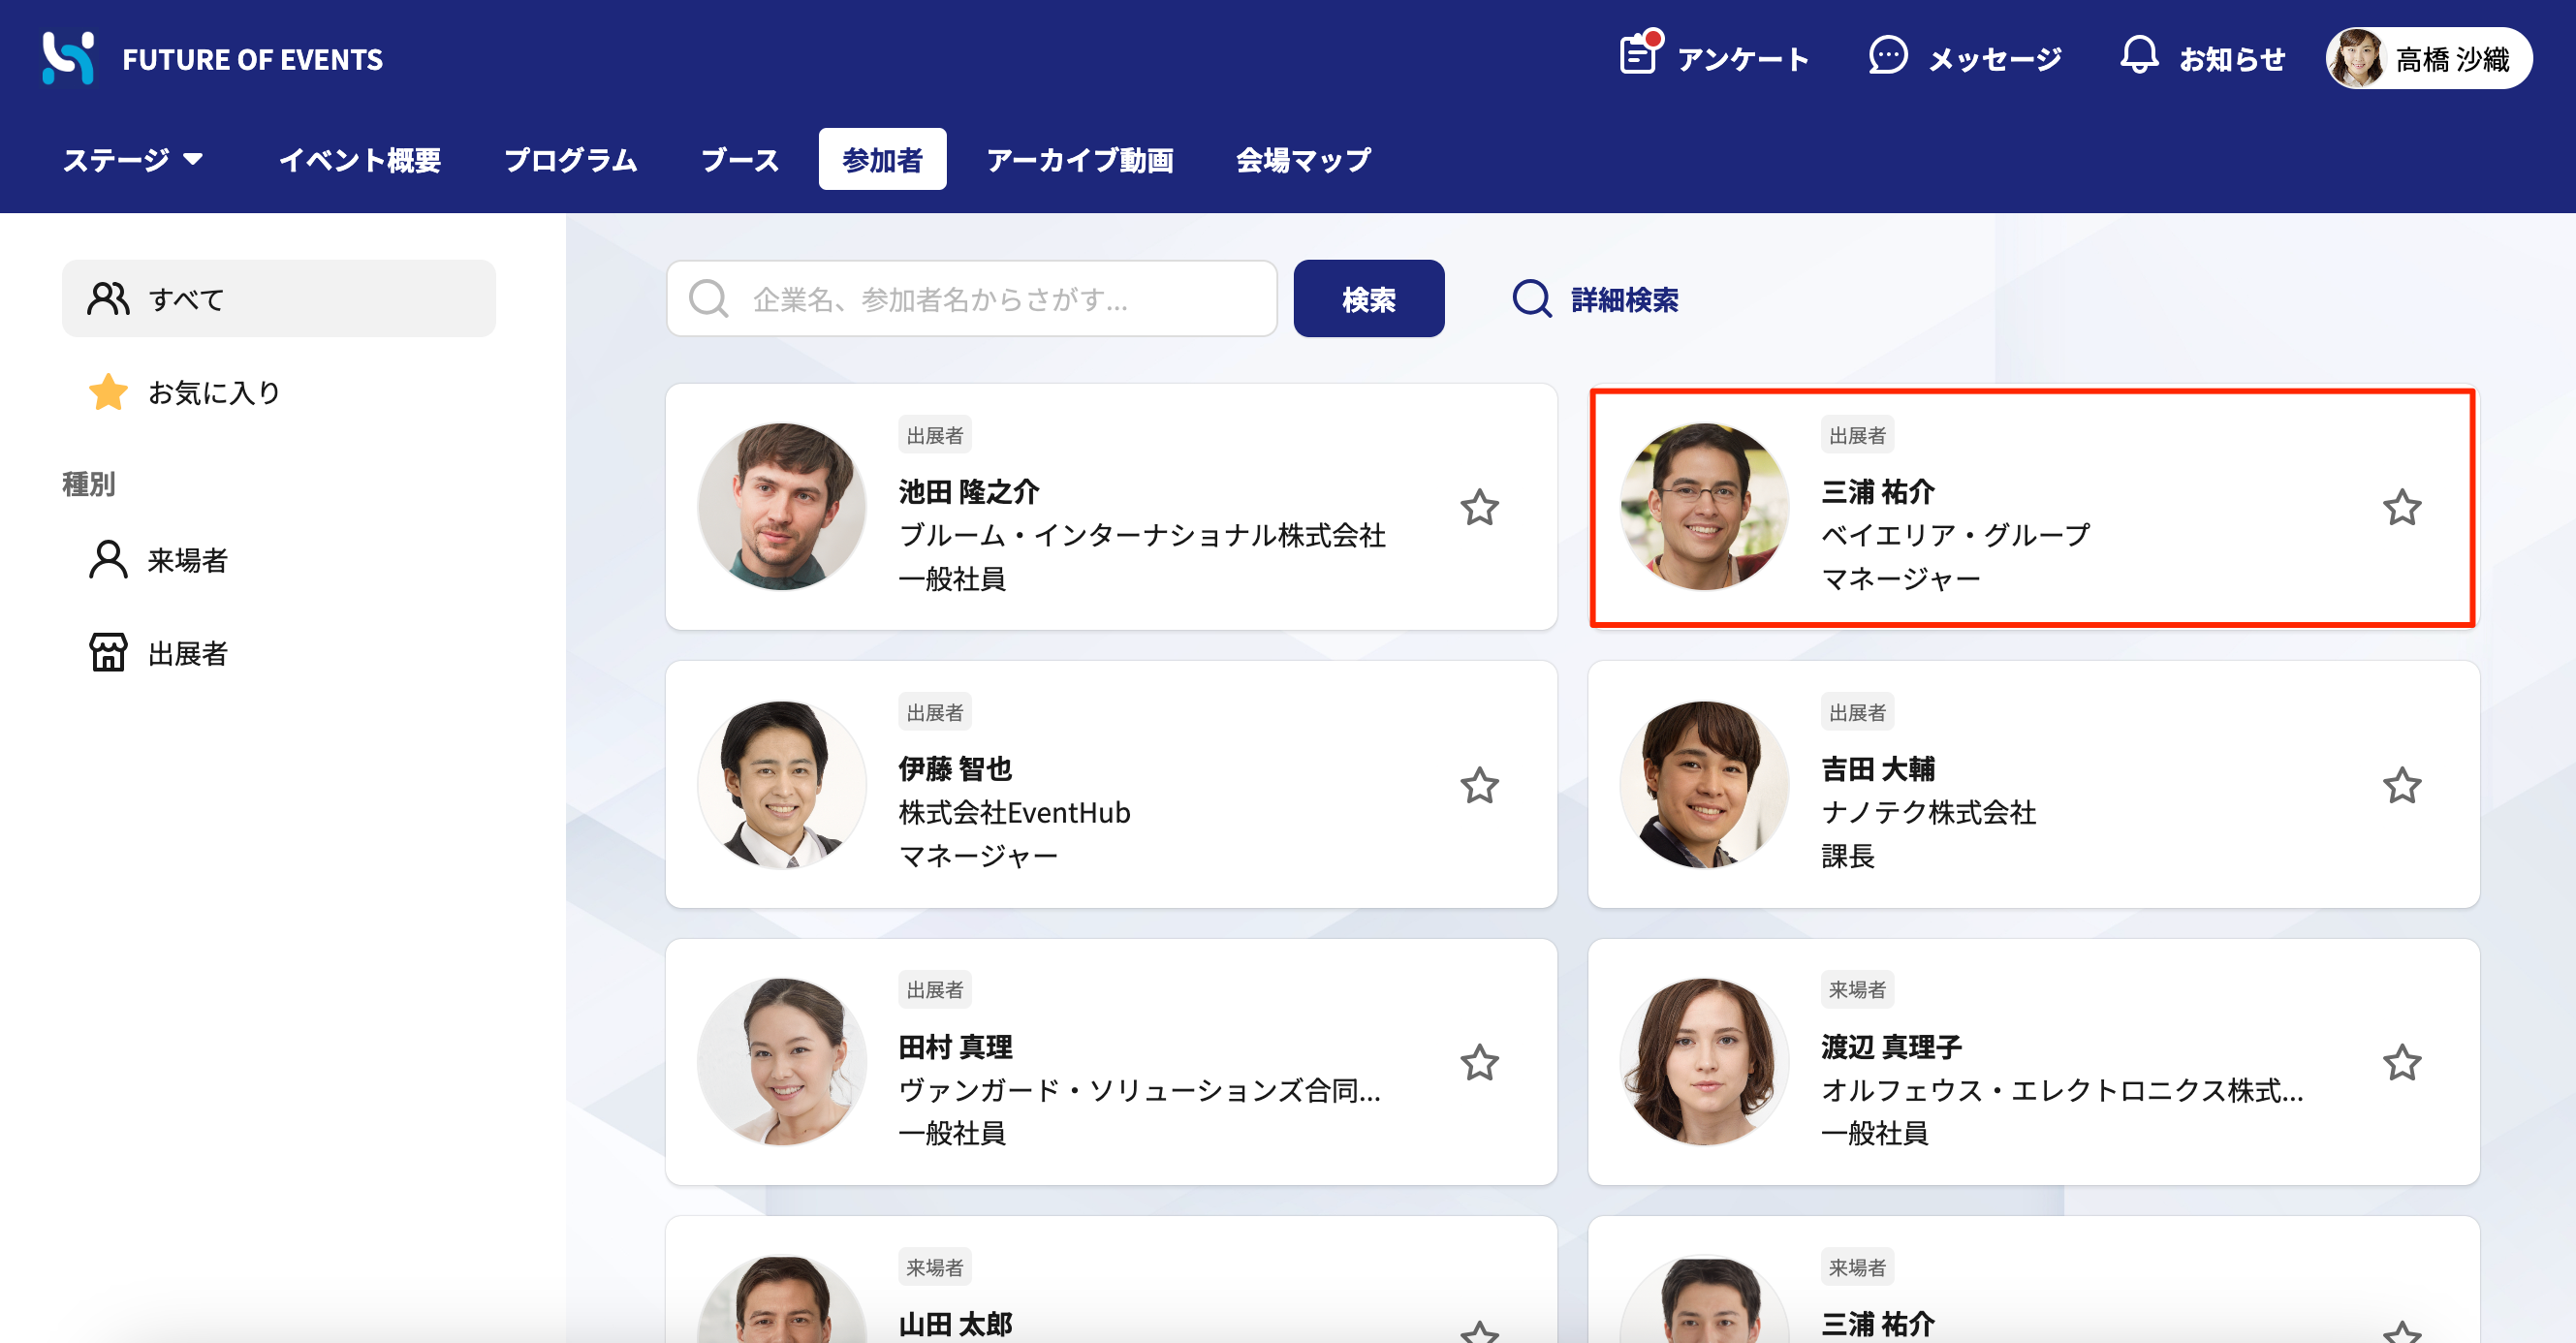
Task: Click ナノテク株式会社 company text
Action: (1928, 812)
